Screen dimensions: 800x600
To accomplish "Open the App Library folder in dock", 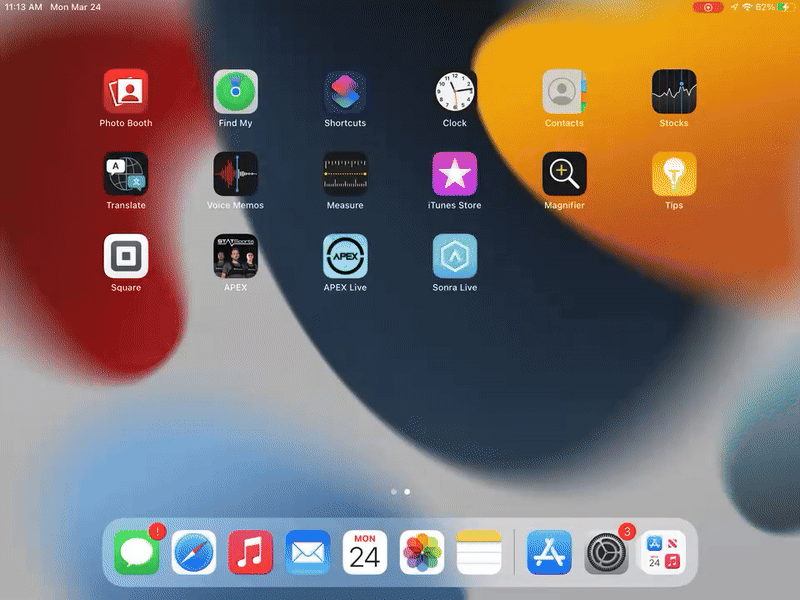I will click(663, 552).
